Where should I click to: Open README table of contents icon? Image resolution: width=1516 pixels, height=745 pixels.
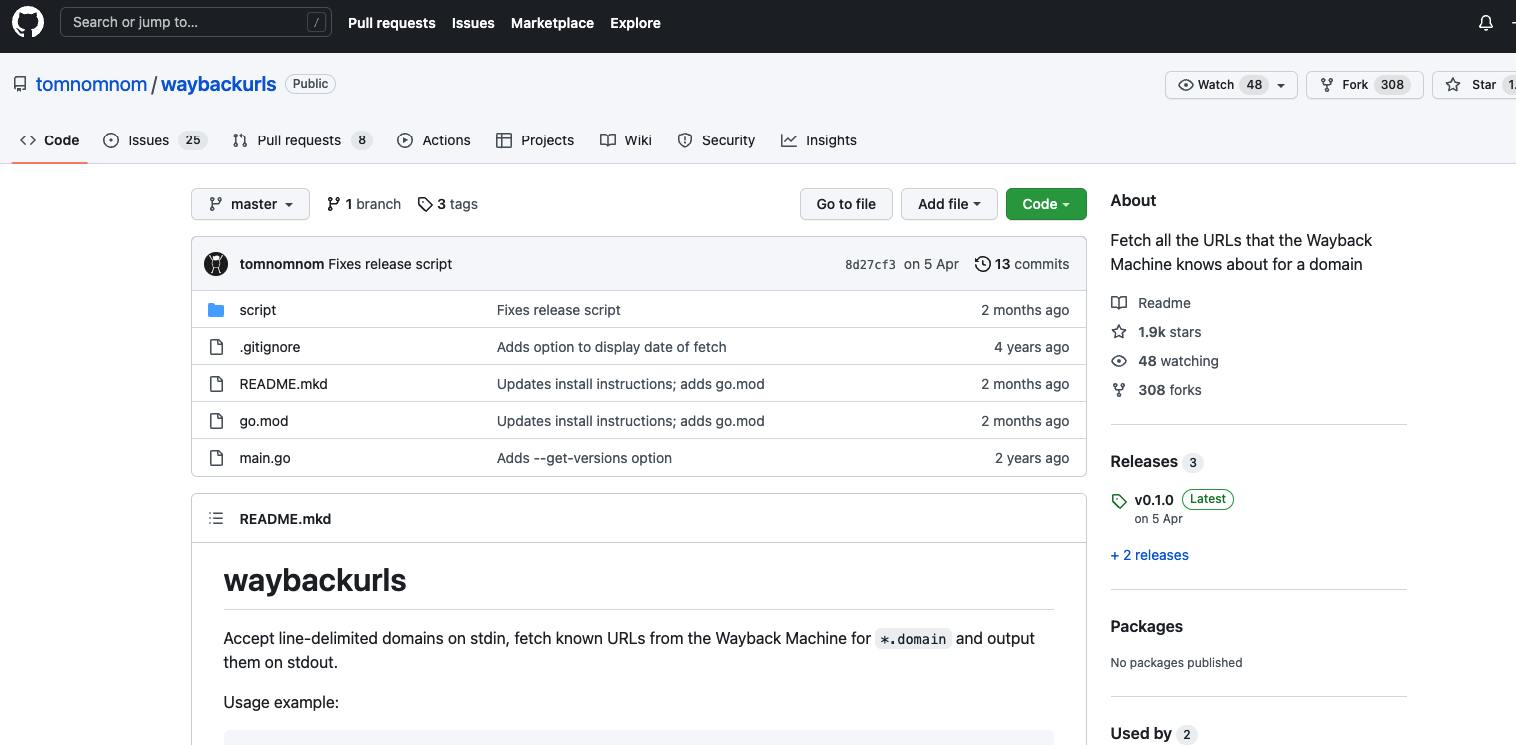click(x=216, y=519)
